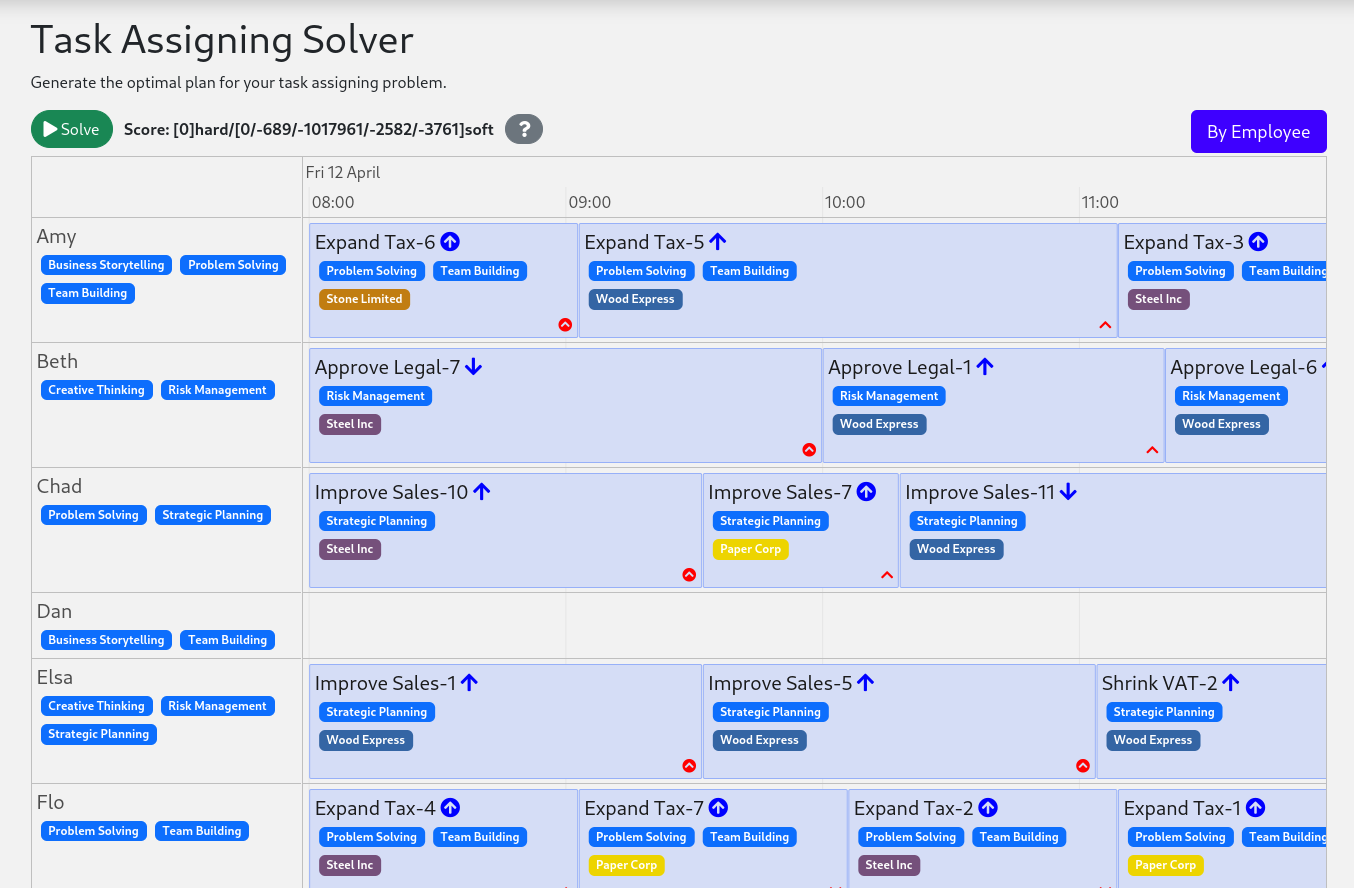This screenshot has height=888, width=1354.
Task: Click Wood Express badge on Expand Tax-5
Action: pyautogui.click(x=636, y=299)
